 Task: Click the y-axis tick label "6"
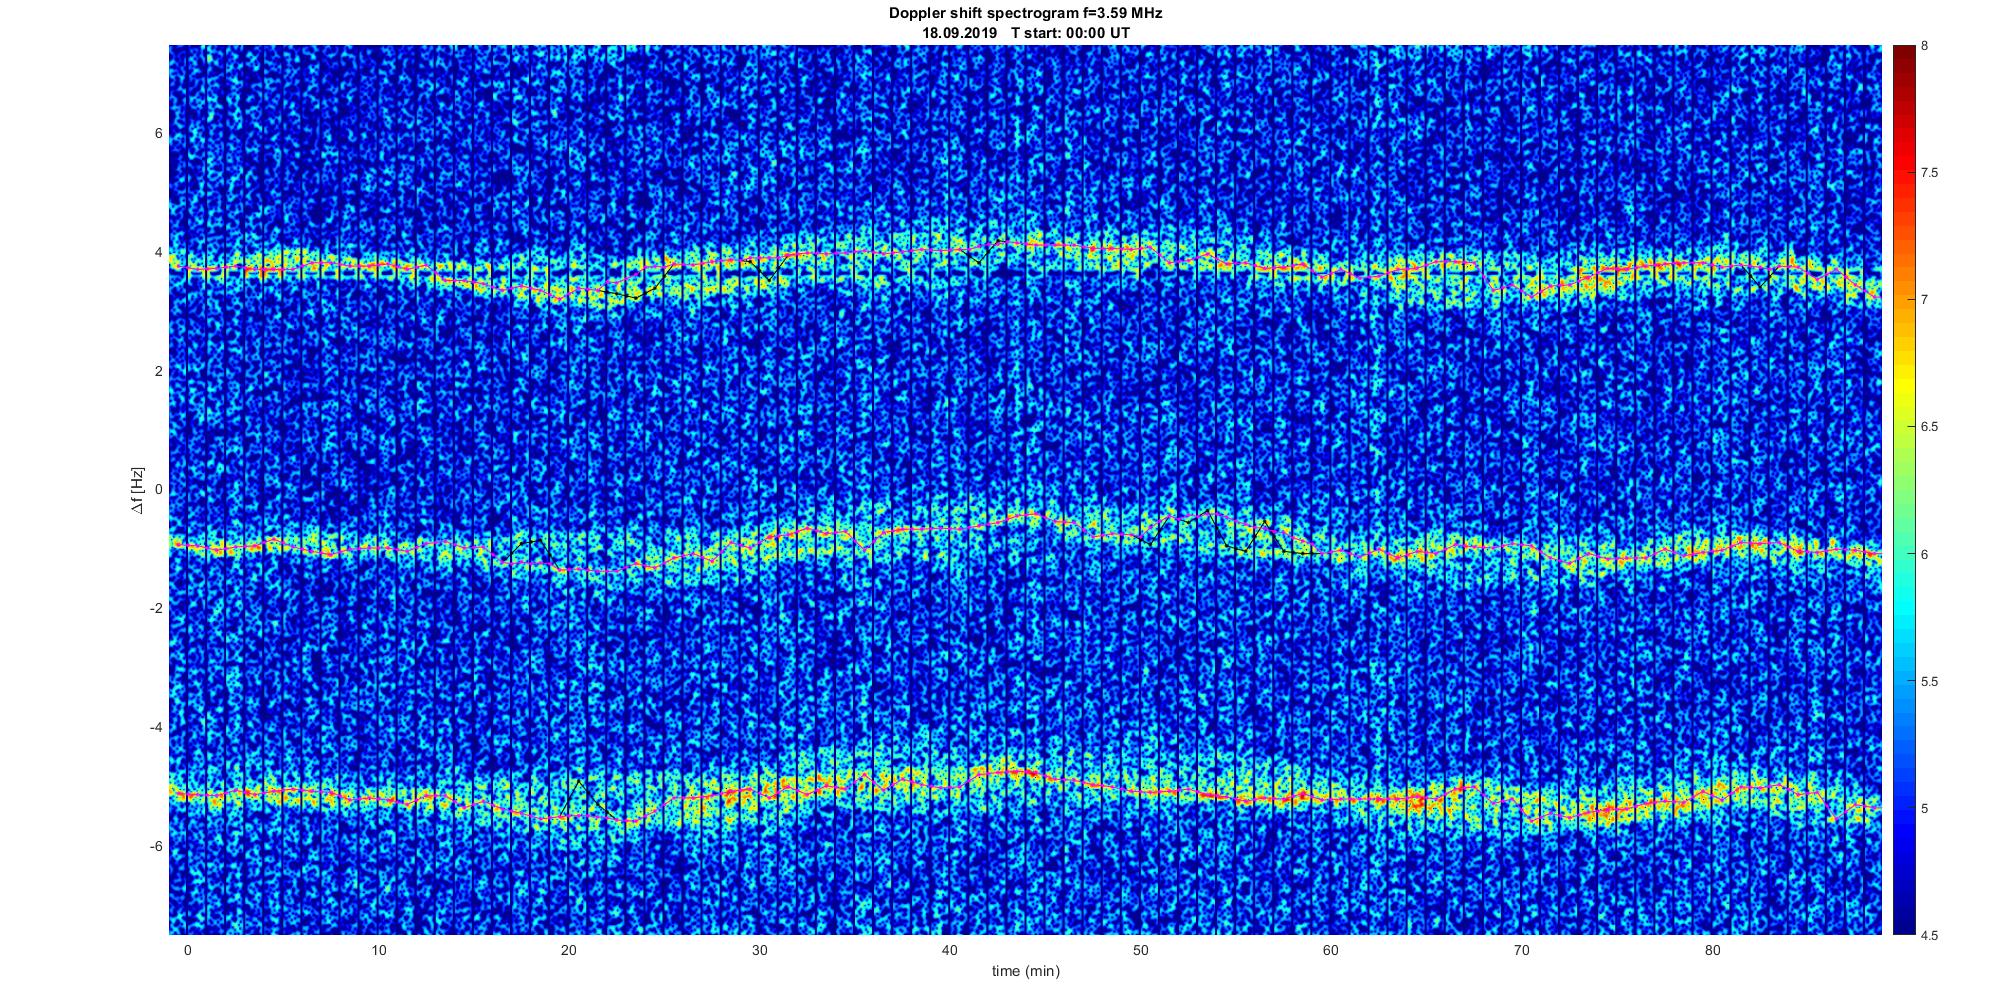pos(158,134)
